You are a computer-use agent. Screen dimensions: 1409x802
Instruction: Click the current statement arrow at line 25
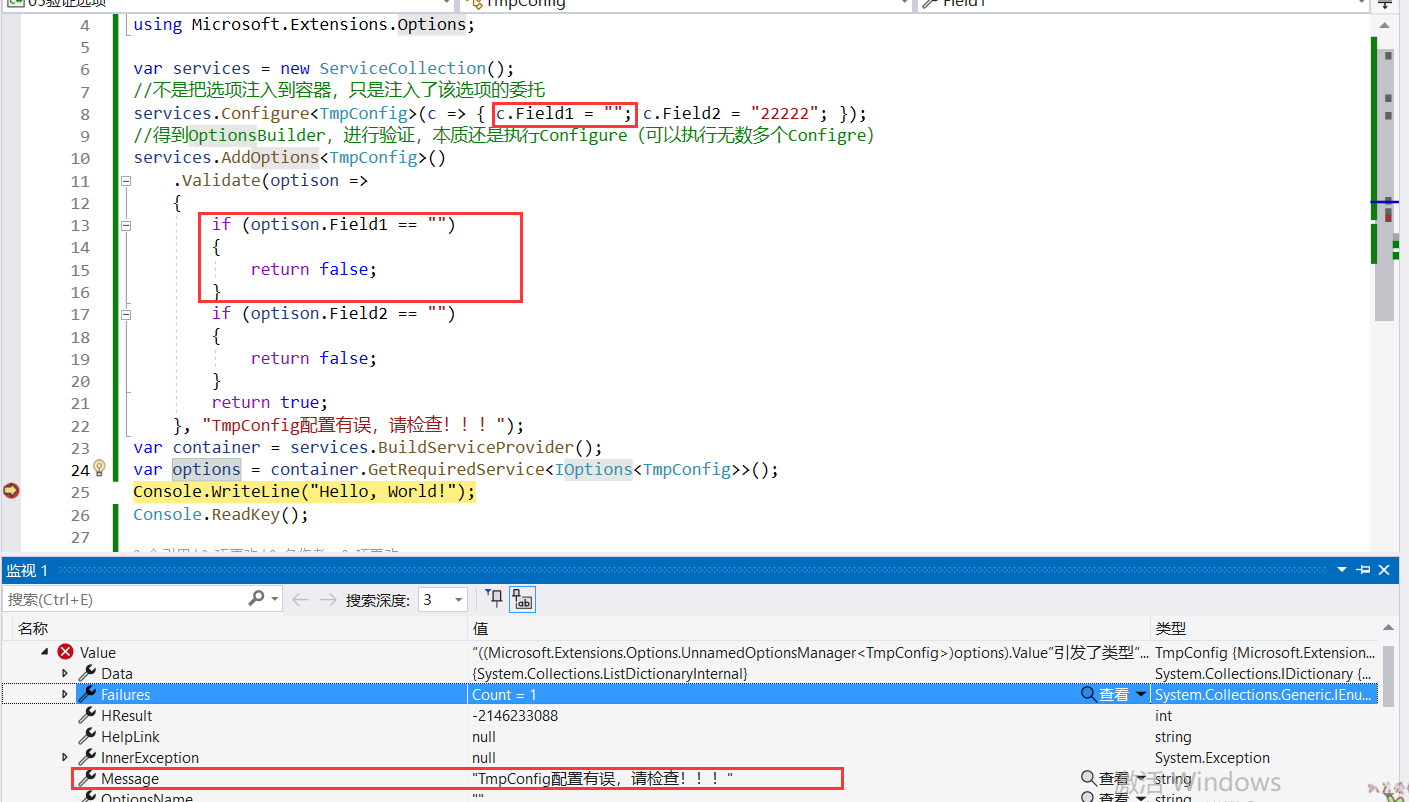11,490
